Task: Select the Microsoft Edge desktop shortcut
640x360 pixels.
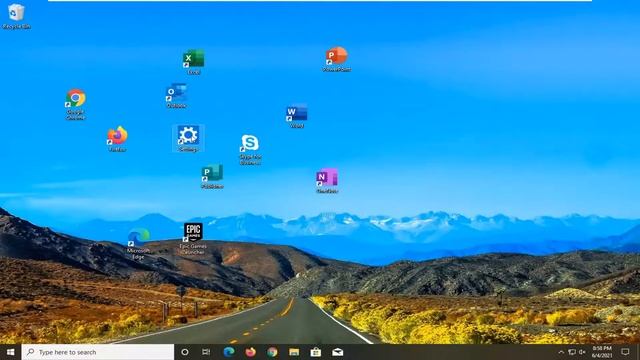Action: point(138,244)
